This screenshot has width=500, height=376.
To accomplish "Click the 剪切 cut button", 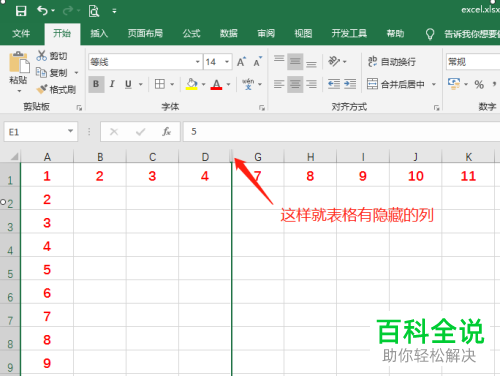I will click(52, 56).
